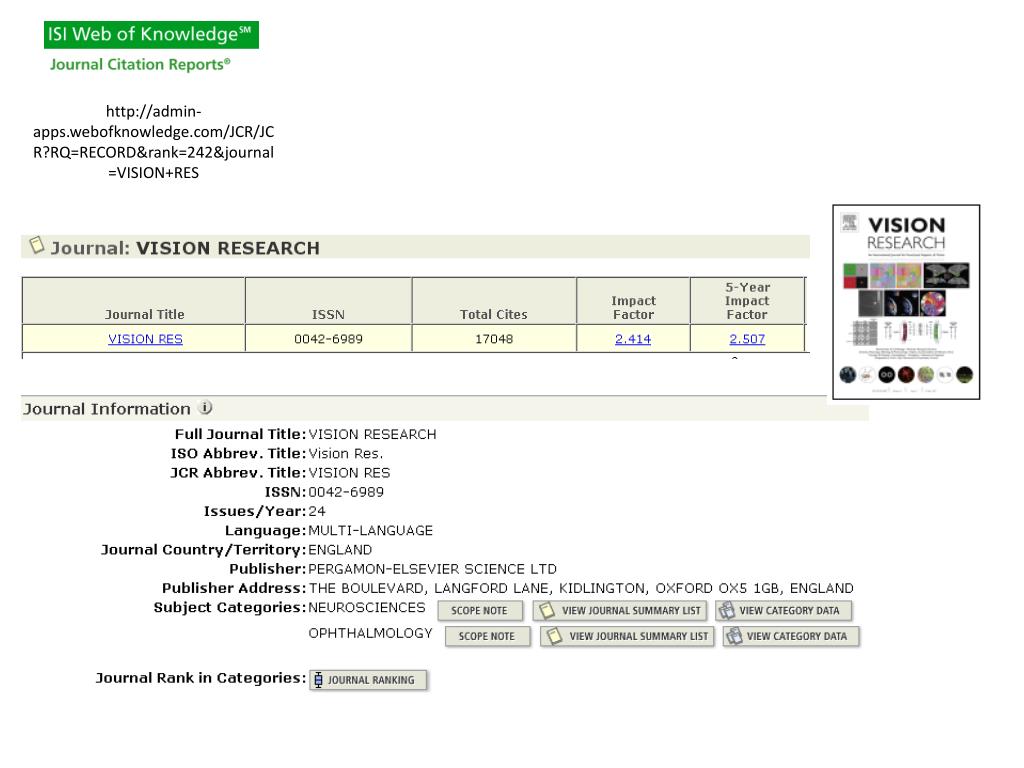Select the ISO abbreviation Vision Res.
Screen dimensions: 1024x768
click(346, 453)
